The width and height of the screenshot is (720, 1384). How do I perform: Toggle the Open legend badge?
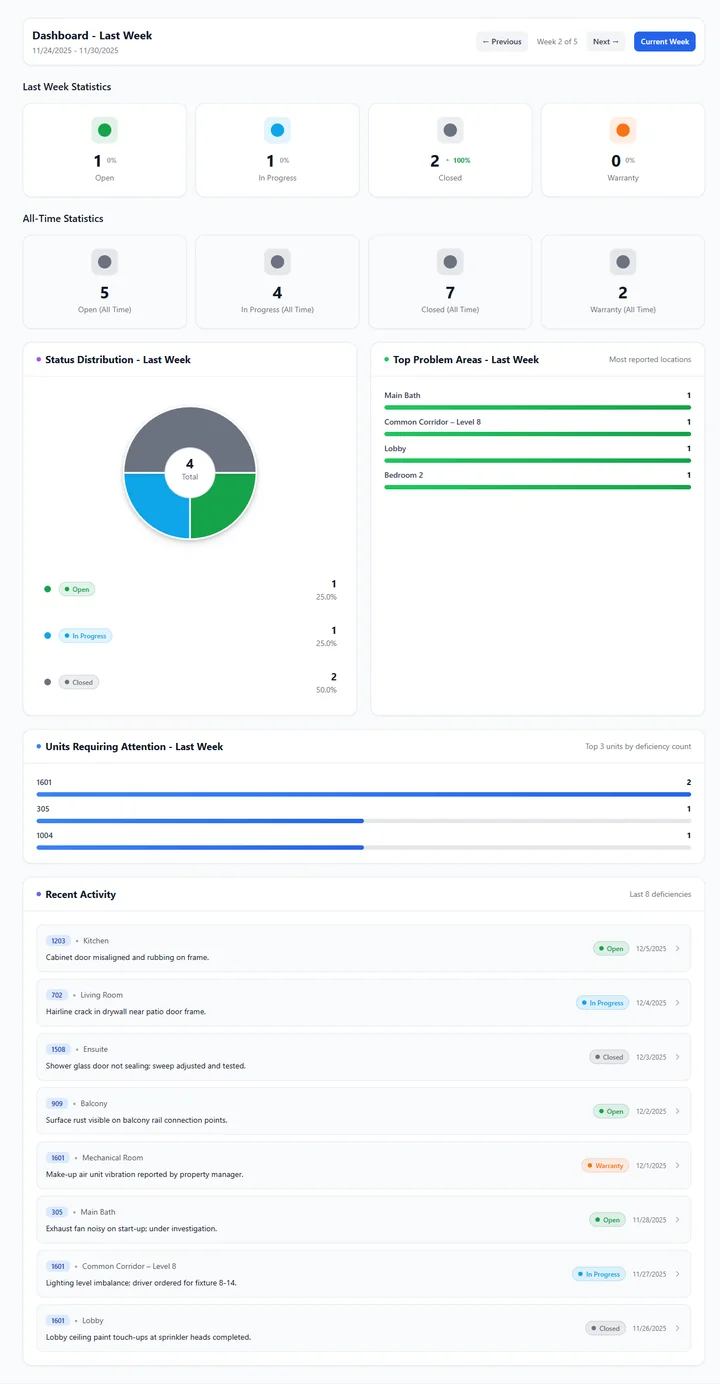77,589
